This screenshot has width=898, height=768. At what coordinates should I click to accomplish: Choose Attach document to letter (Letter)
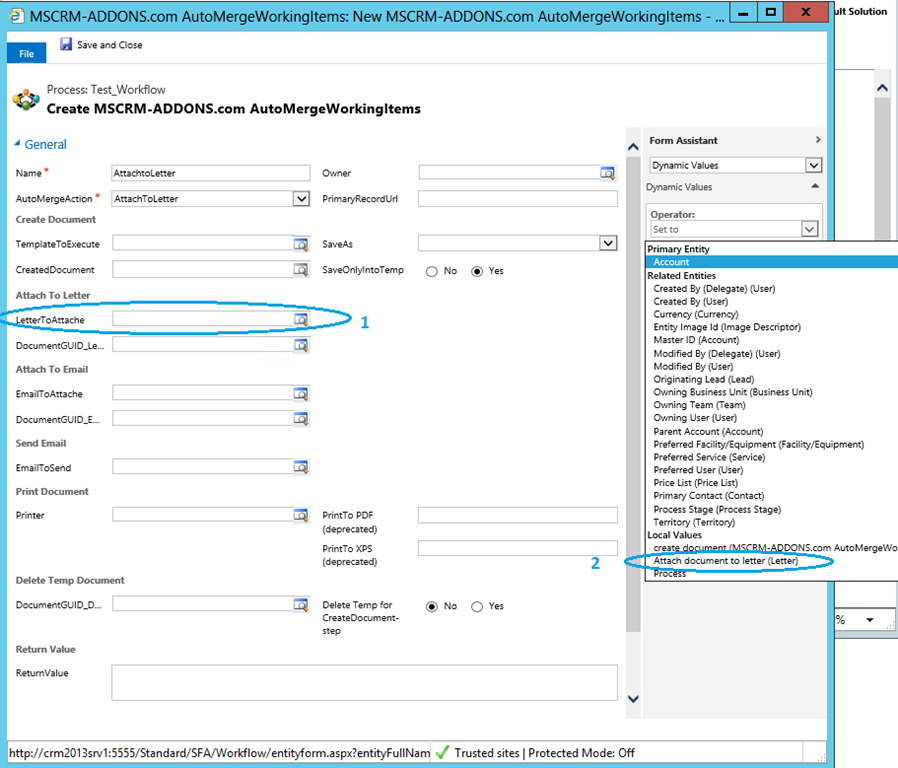coord(726,561)
